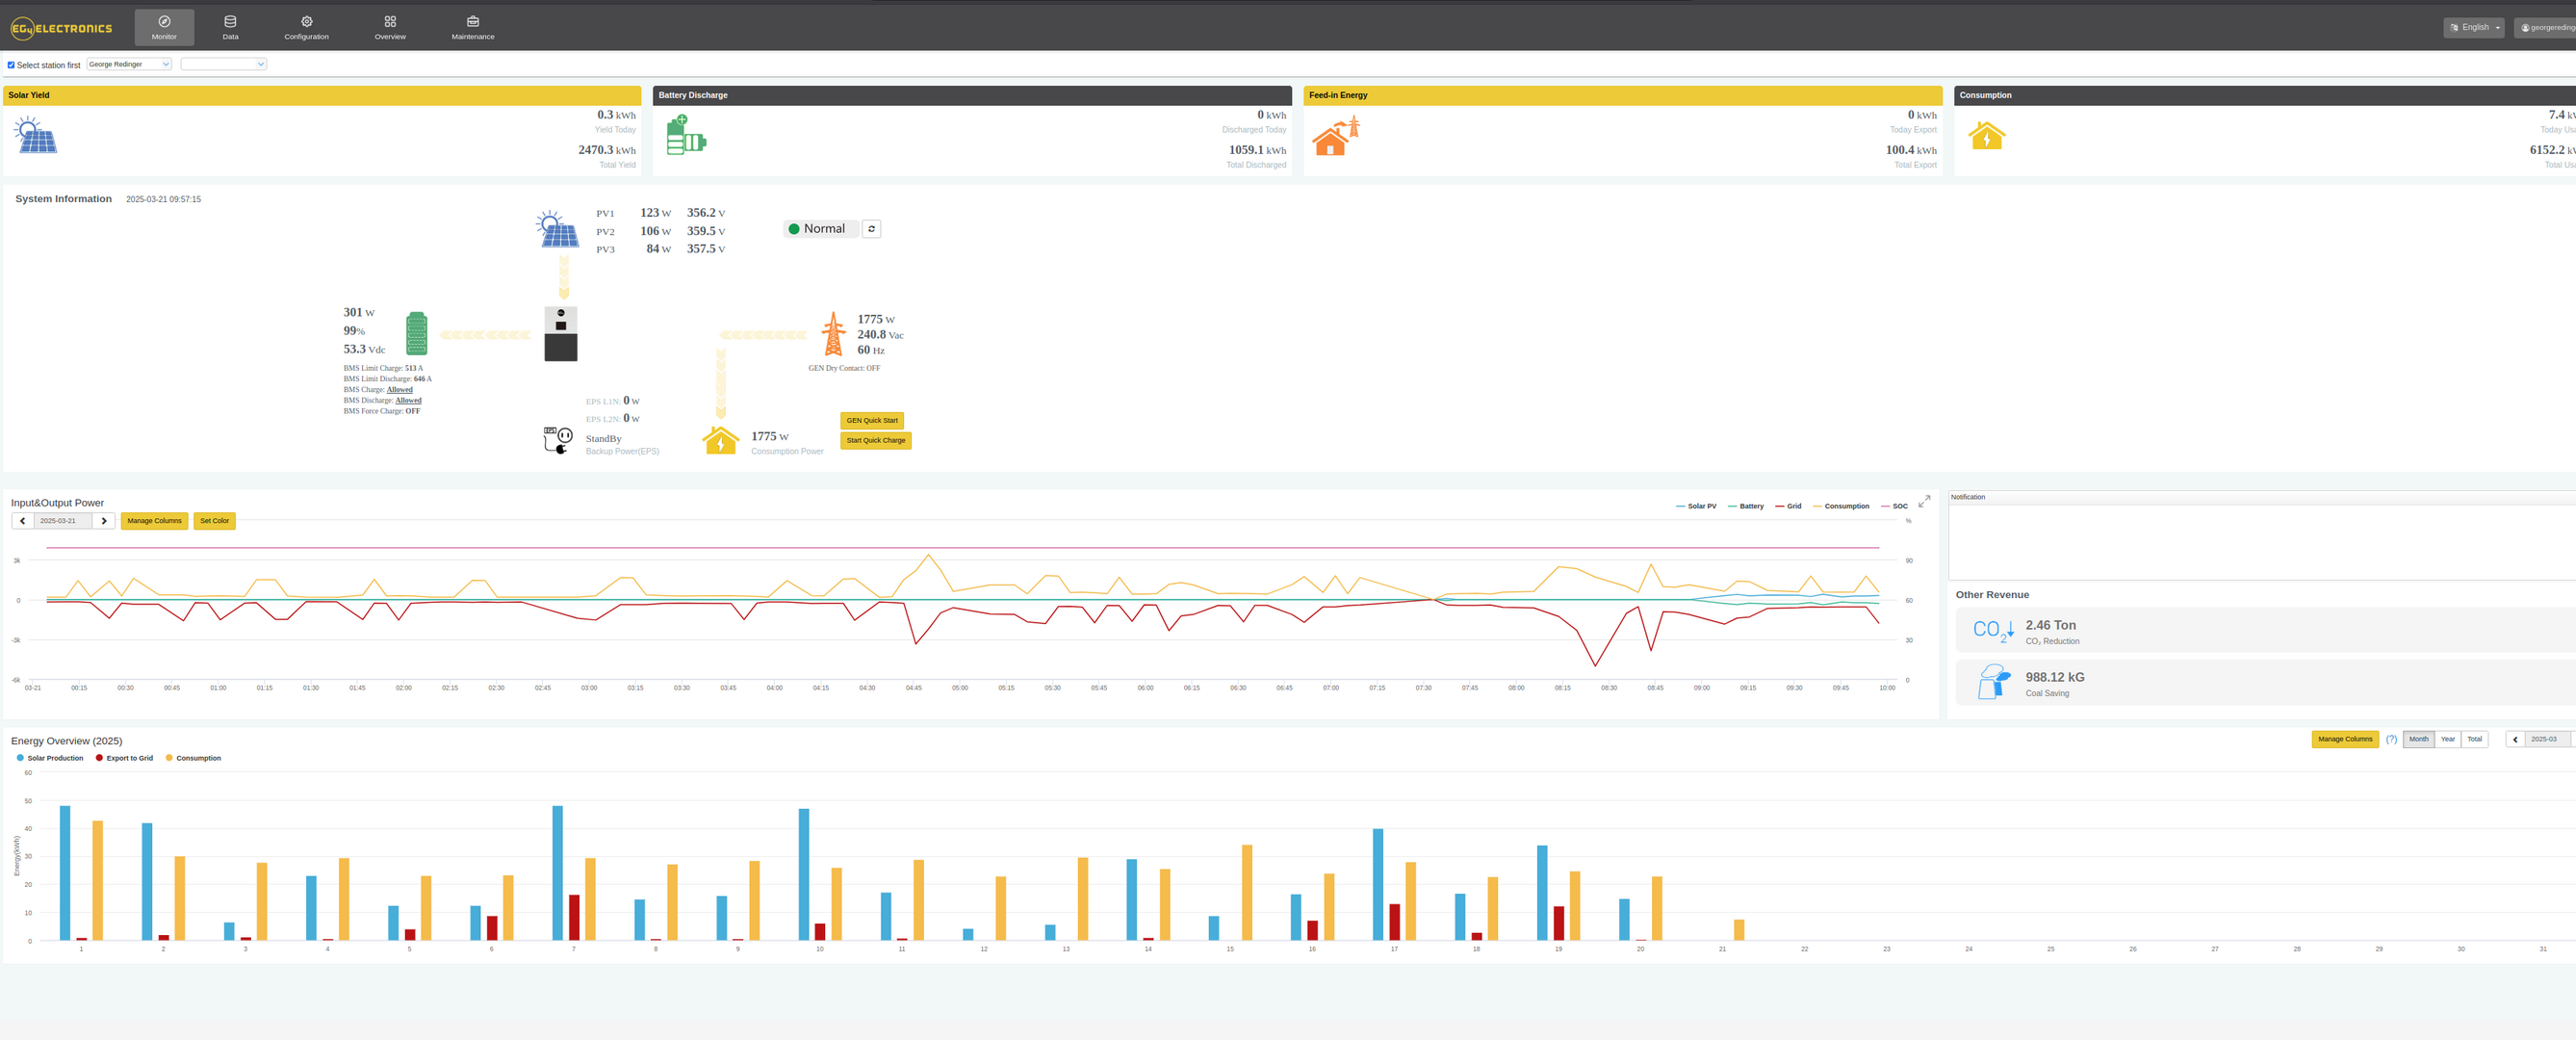The height and width of the screenshot is (1040, 2576).
Task: Open the Set Color button for chart
Action: 214,521
